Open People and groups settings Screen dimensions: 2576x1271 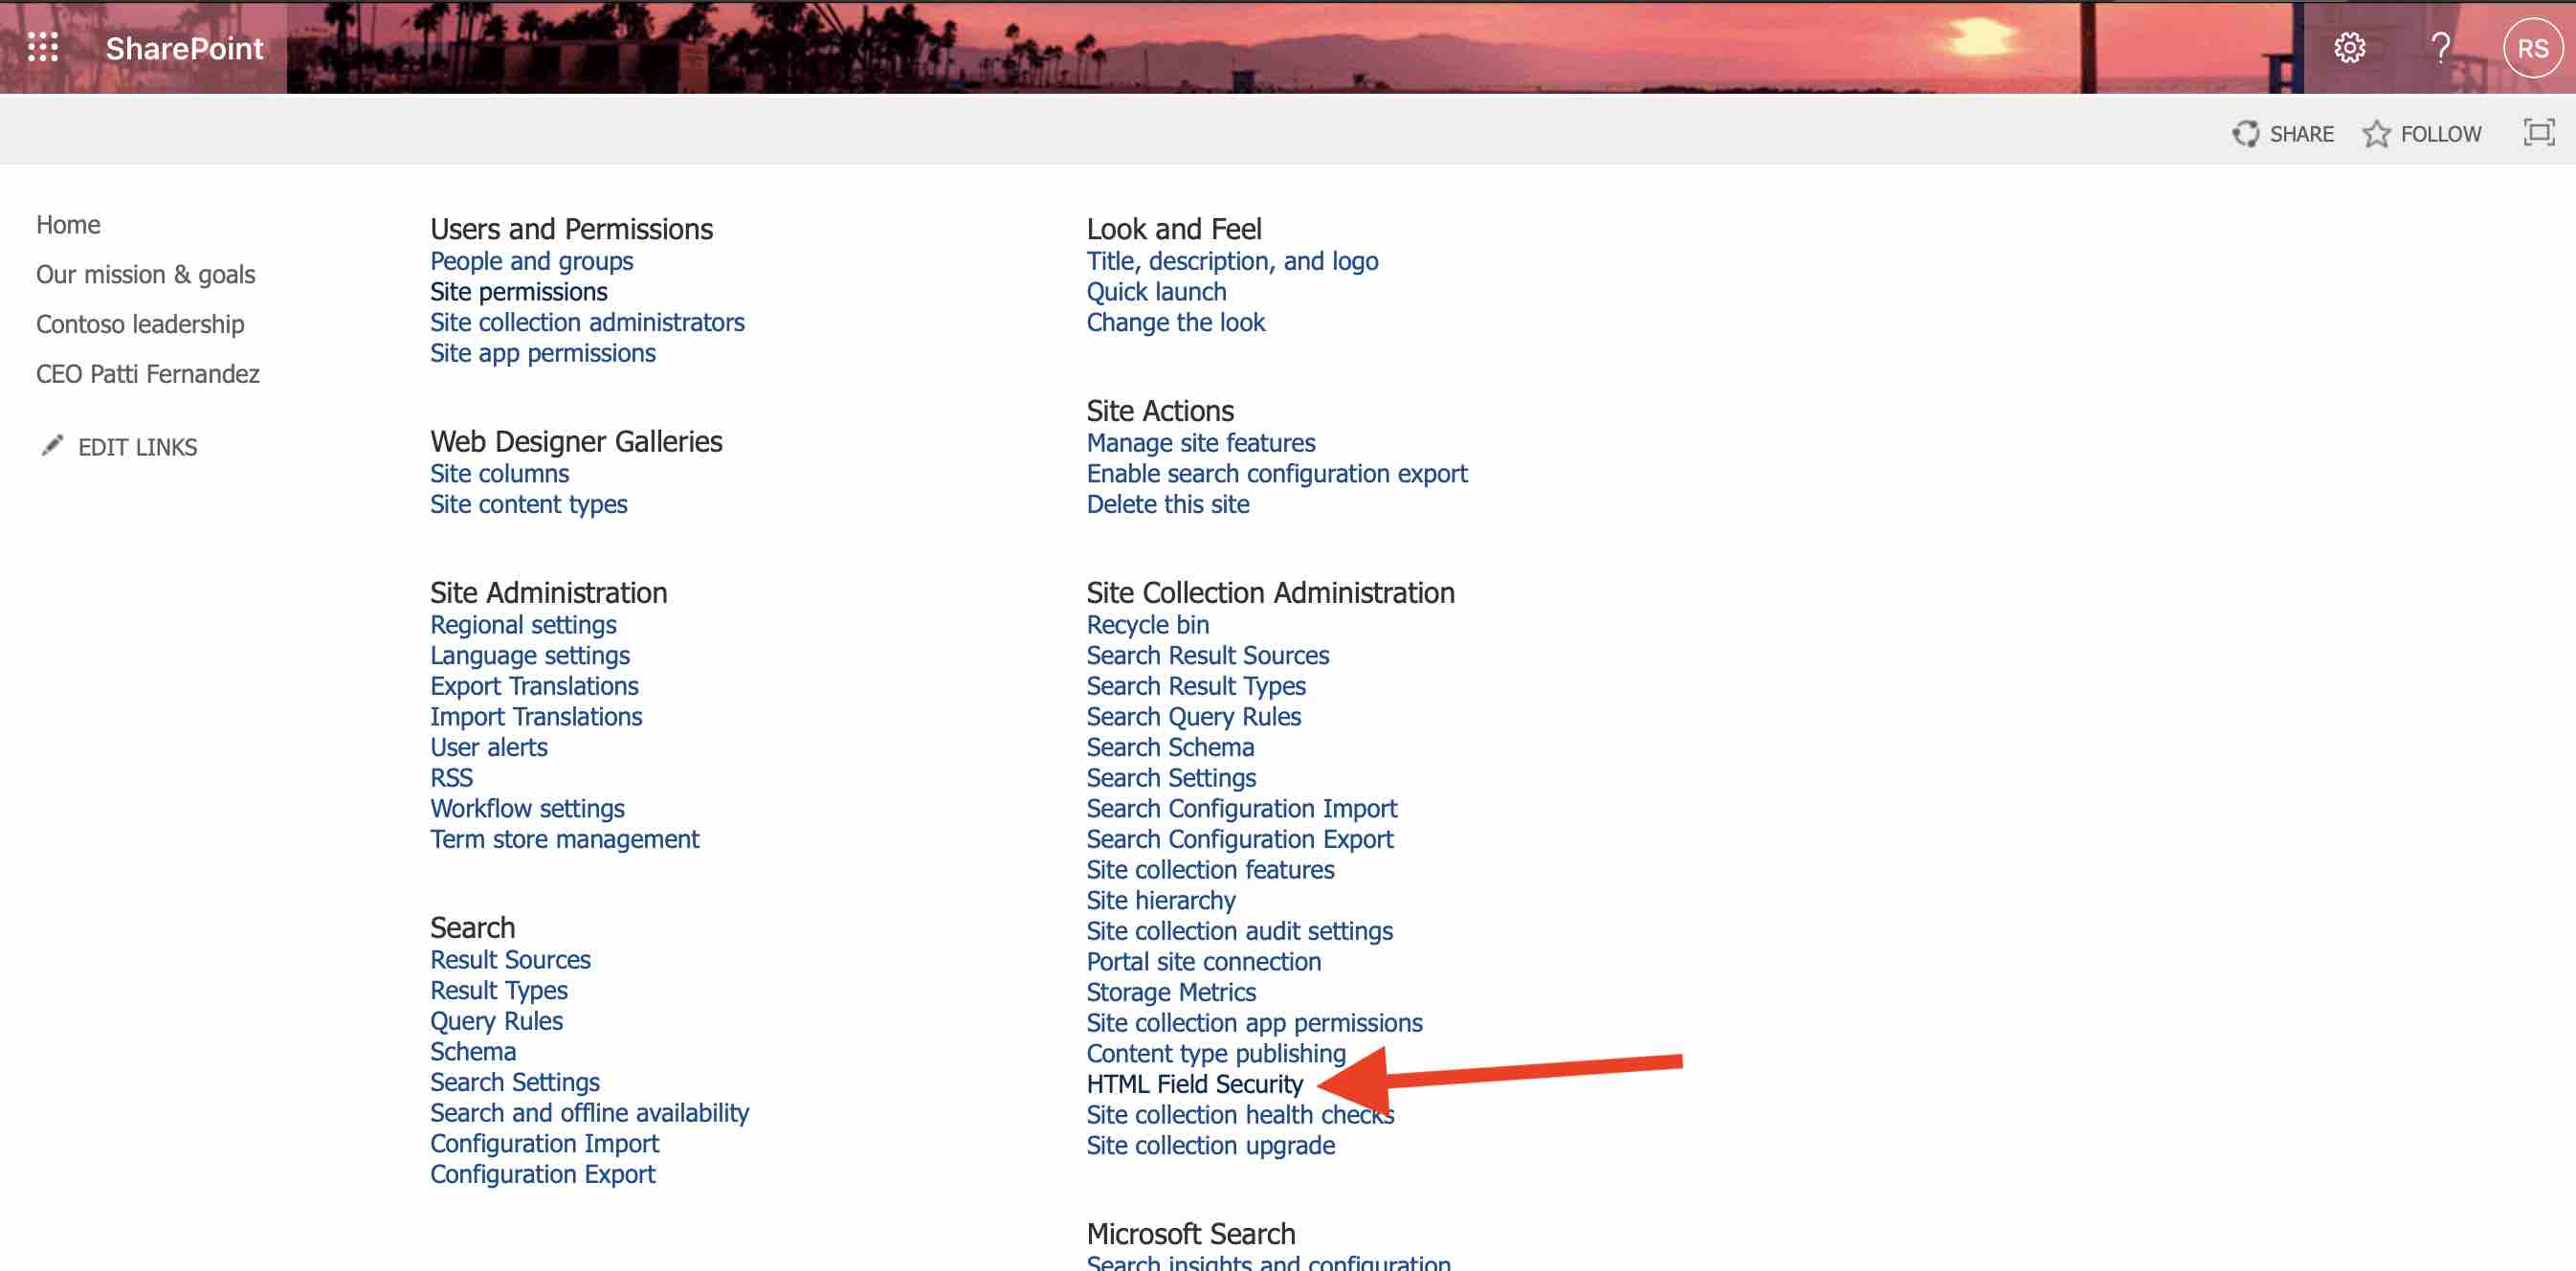click(x=530, y=261)
